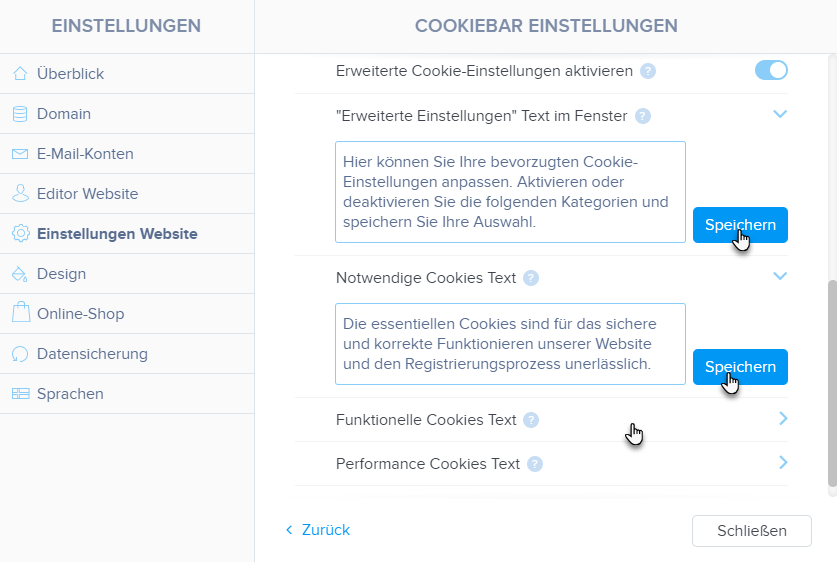The width and height of the screenshot is (837, 562).
Task: Click help icon next to Performance Cookies Text
Action: (535, 464)
